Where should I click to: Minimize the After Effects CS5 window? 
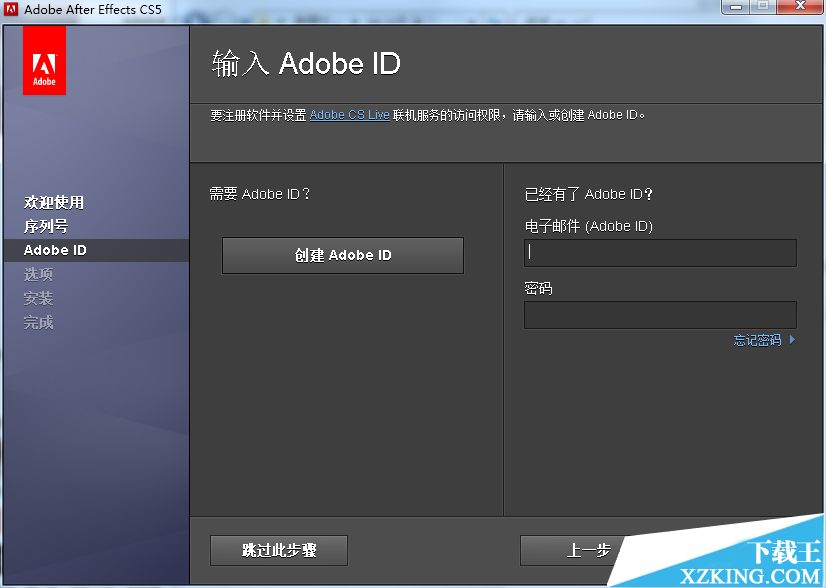(736, 7)
